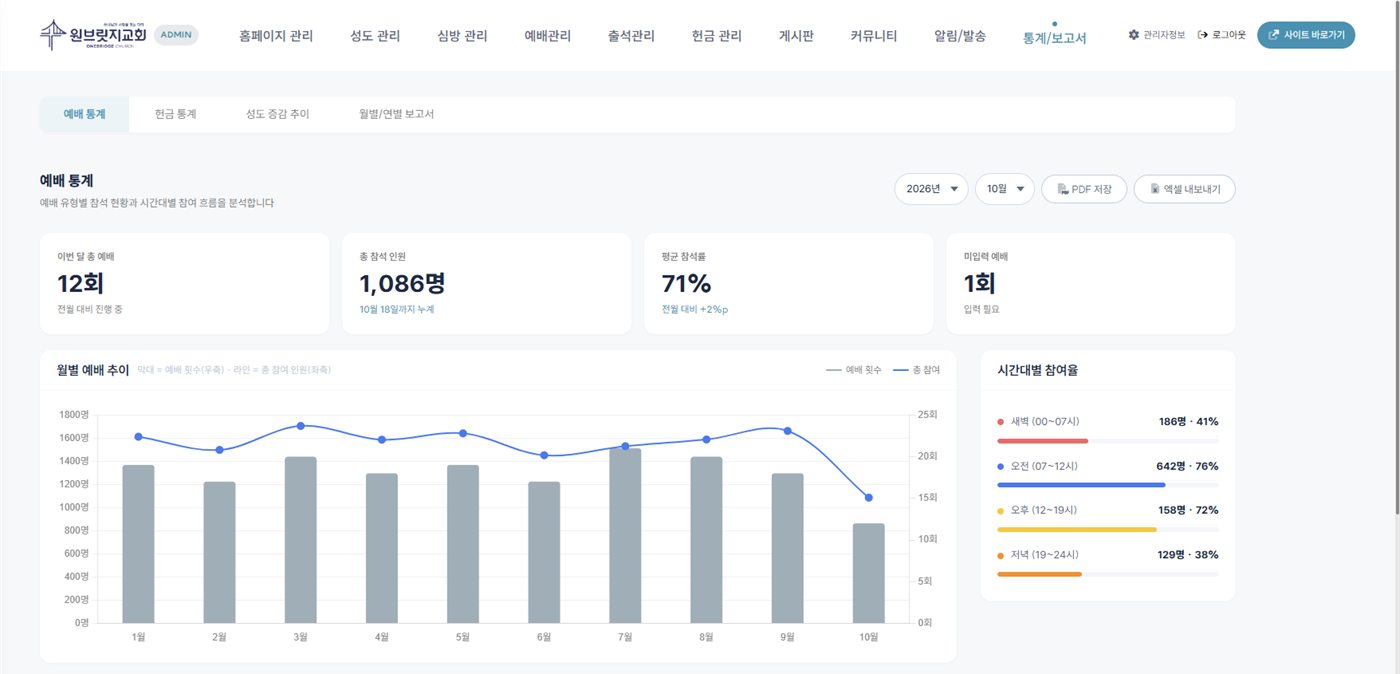
Task: Open 심방 관리 menu
Action: (462, 36)
